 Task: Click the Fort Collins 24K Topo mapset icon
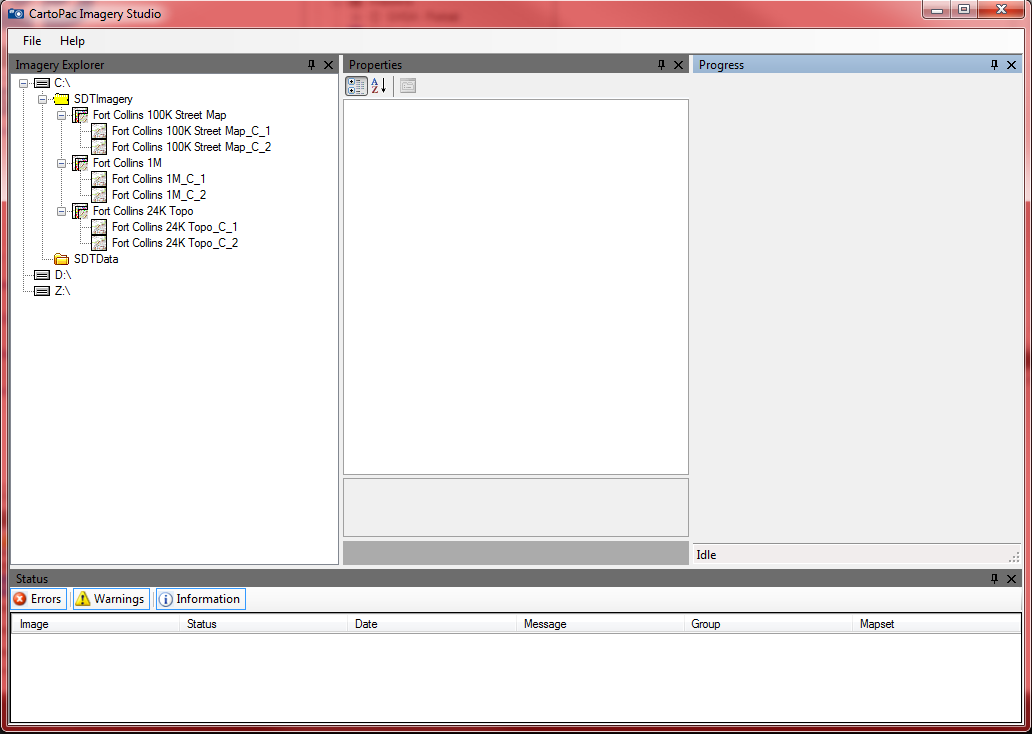(x=80, y=211)
